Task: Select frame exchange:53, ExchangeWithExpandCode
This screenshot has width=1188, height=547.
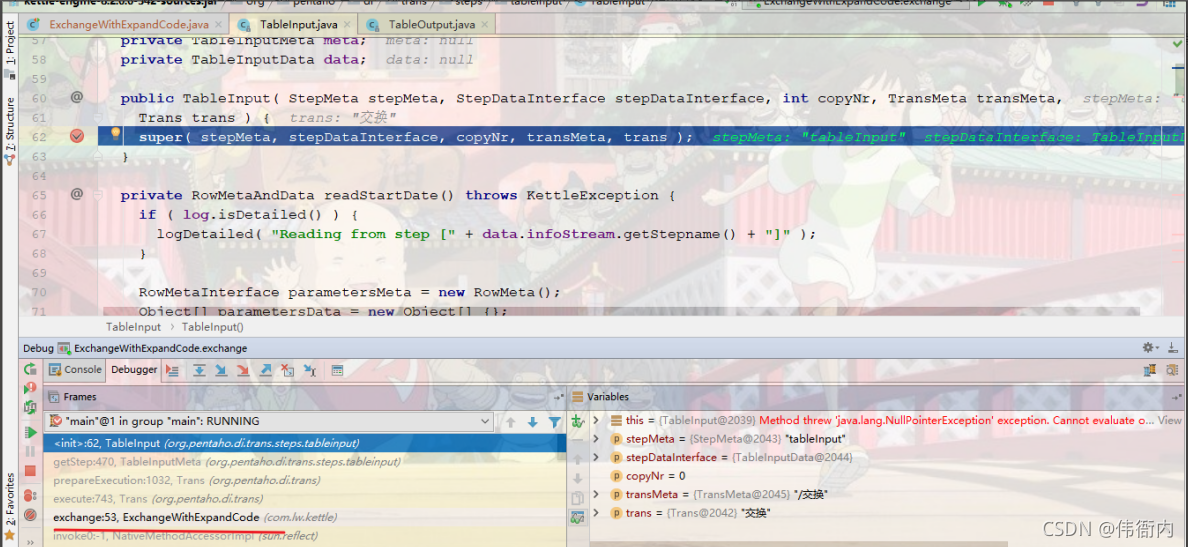Action: (305, 517)
